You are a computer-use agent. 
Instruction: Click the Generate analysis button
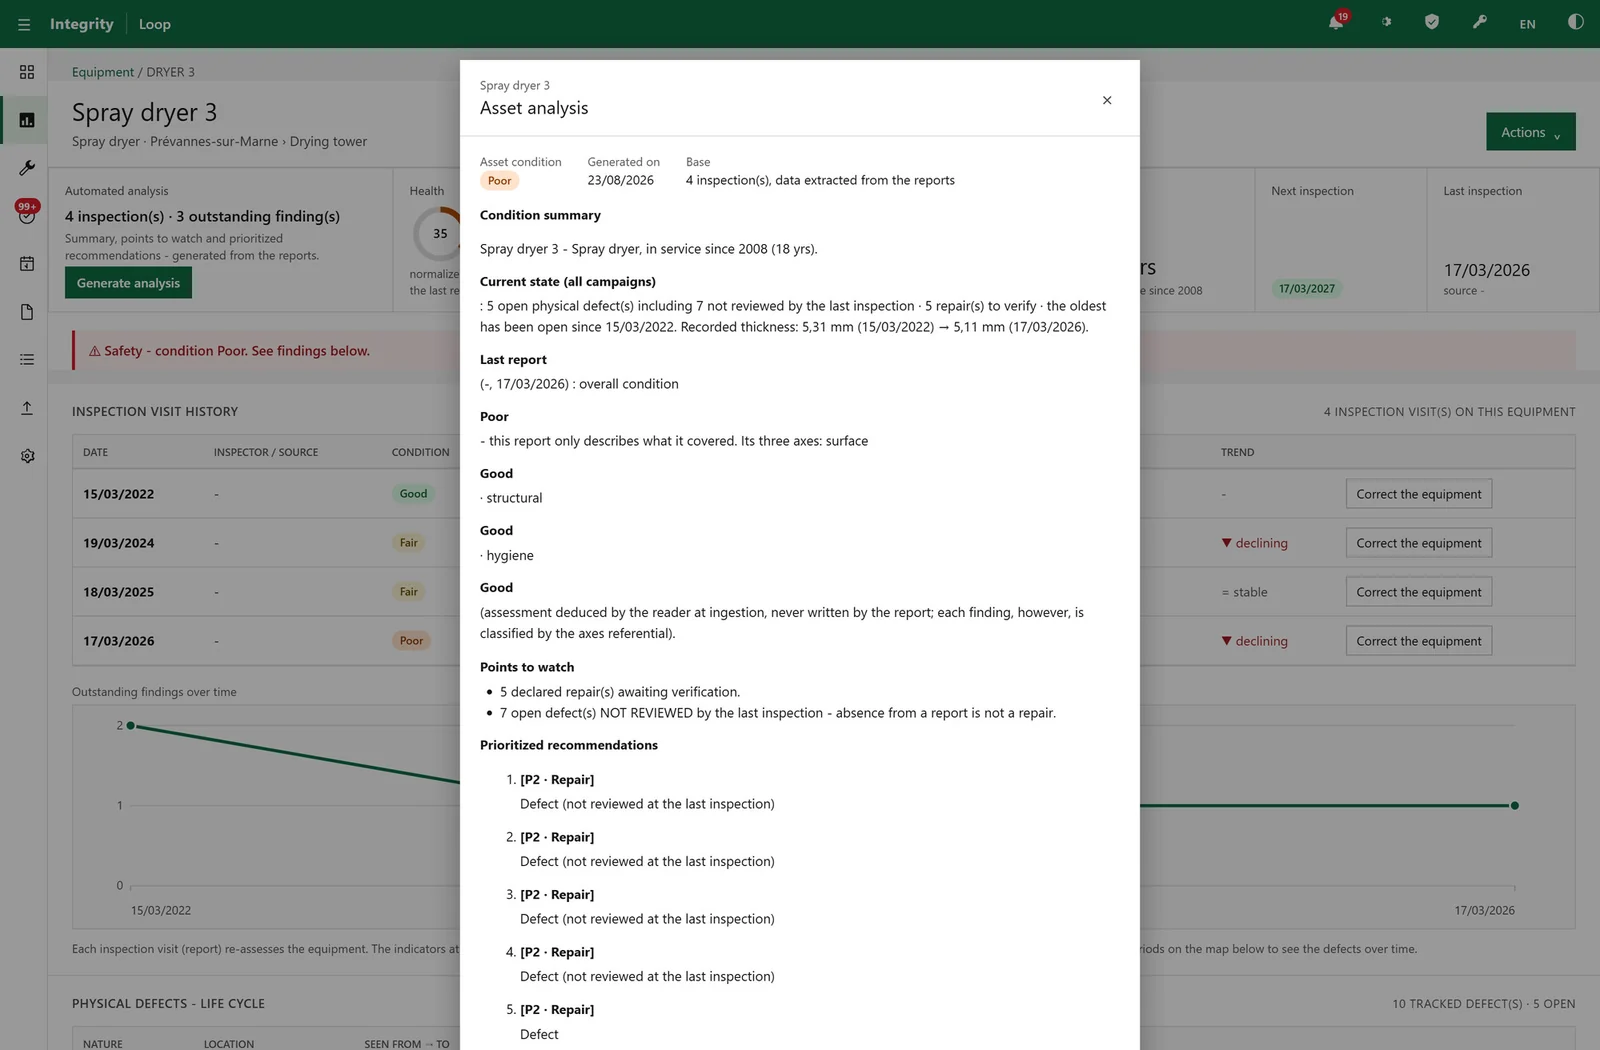[x=128, y=283]
